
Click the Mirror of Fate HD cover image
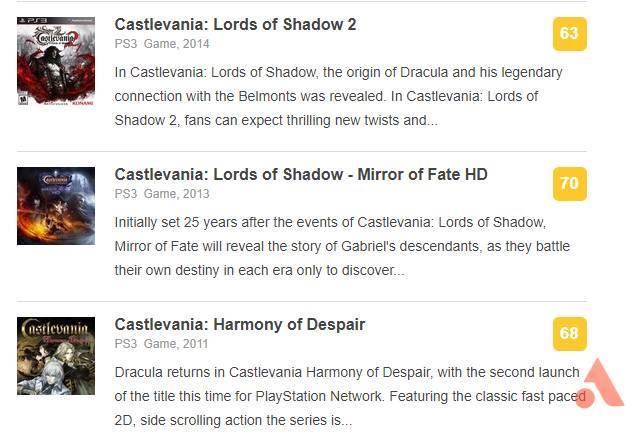(x=56, y=206)
